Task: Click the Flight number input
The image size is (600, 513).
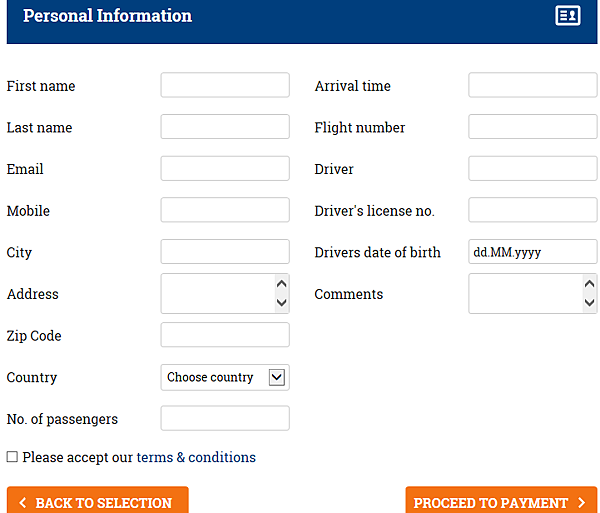Action: pos(533,127)
